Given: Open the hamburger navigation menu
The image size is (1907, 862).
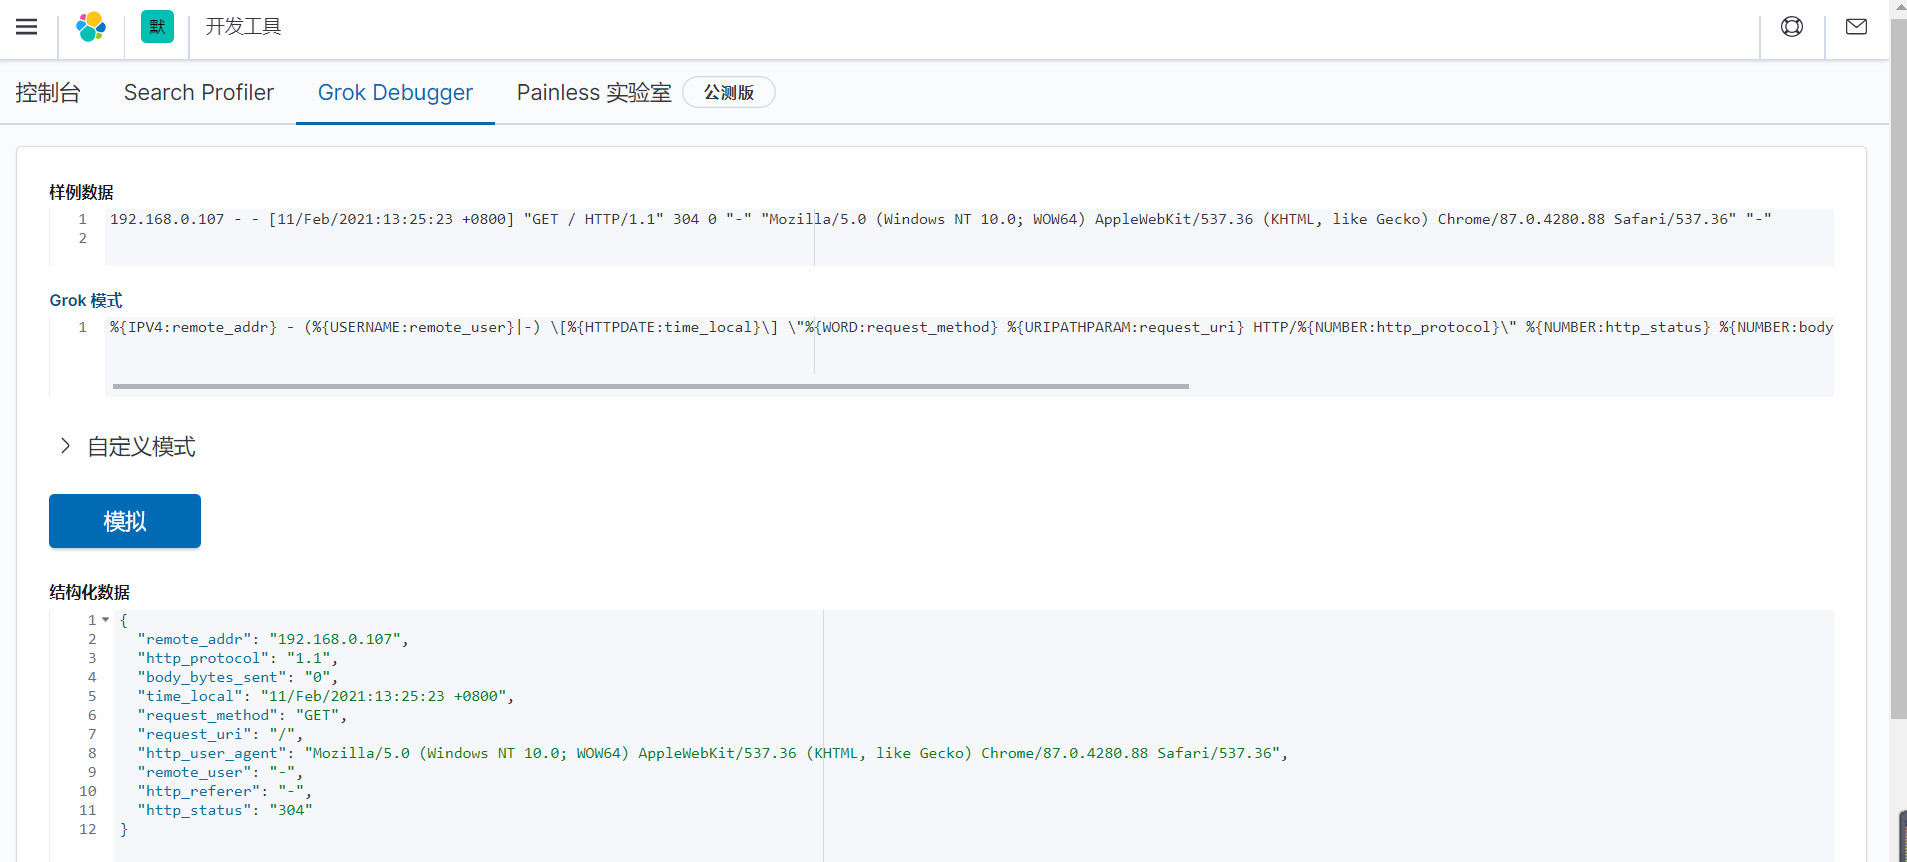Looking at the screenshot, I should pos(27,27).
